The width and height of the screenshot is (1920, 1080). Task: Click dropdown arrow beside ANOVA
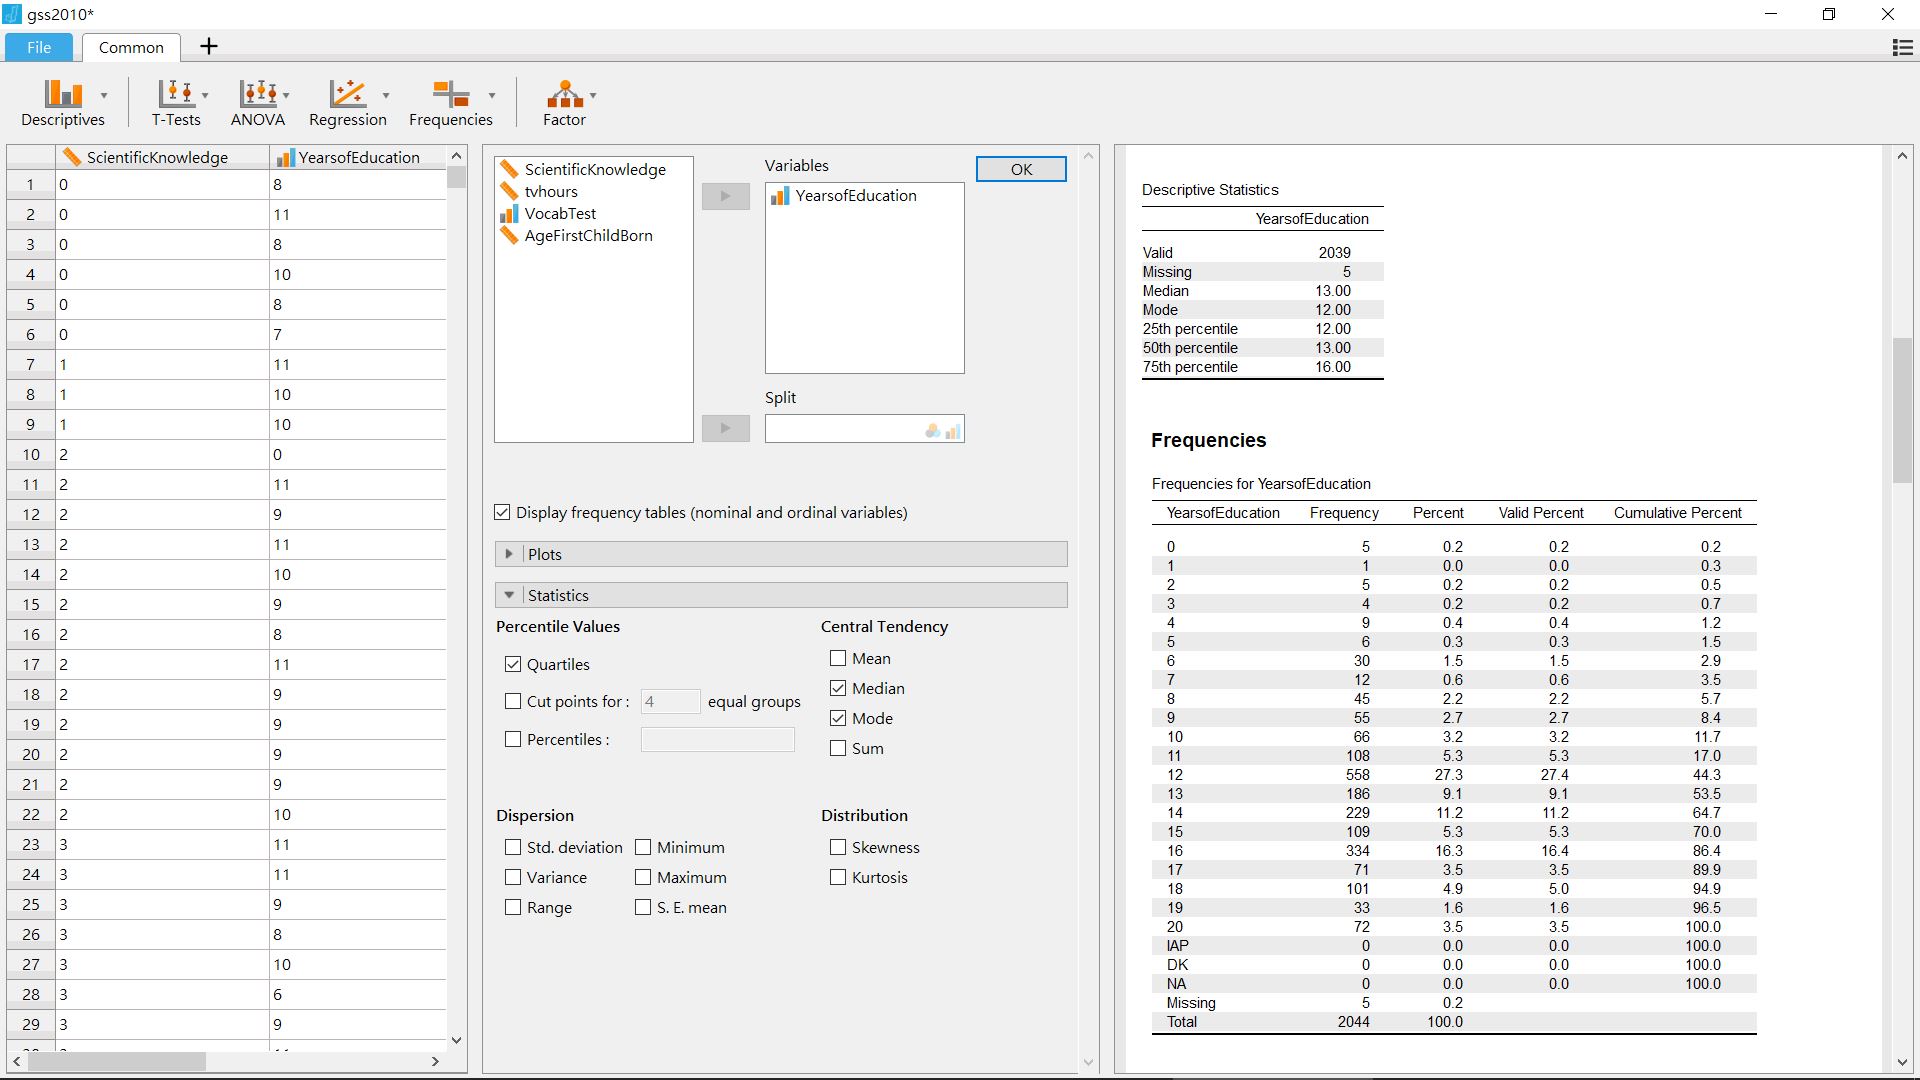(x=286, y=95)
